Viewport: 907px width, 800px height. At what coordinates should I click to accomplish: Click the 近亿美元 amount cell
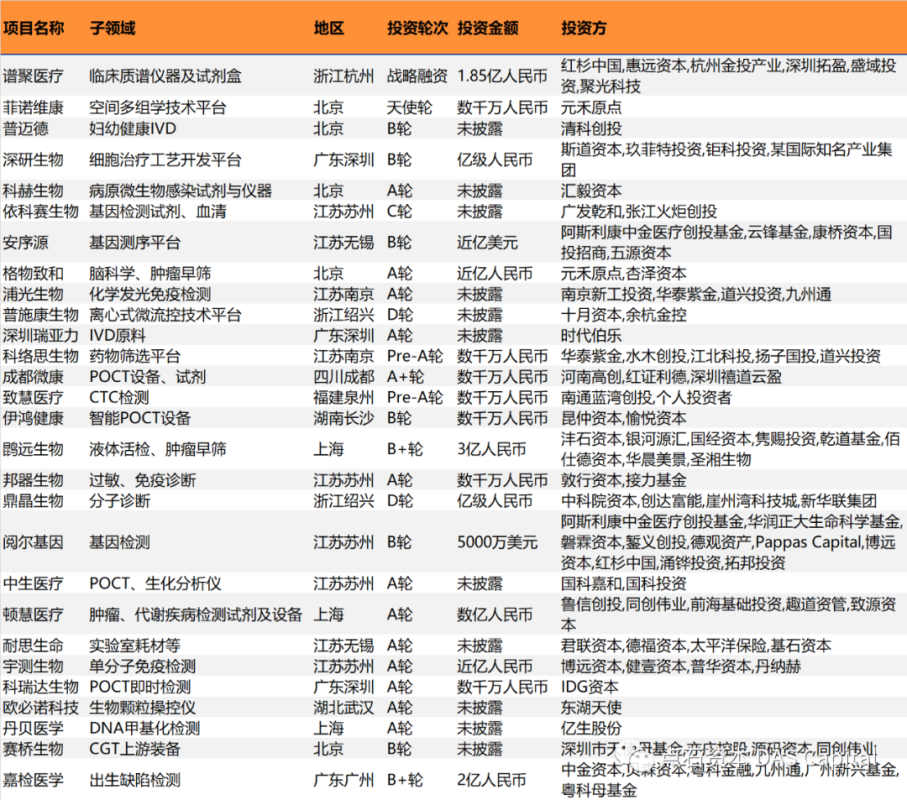(487, 243)
